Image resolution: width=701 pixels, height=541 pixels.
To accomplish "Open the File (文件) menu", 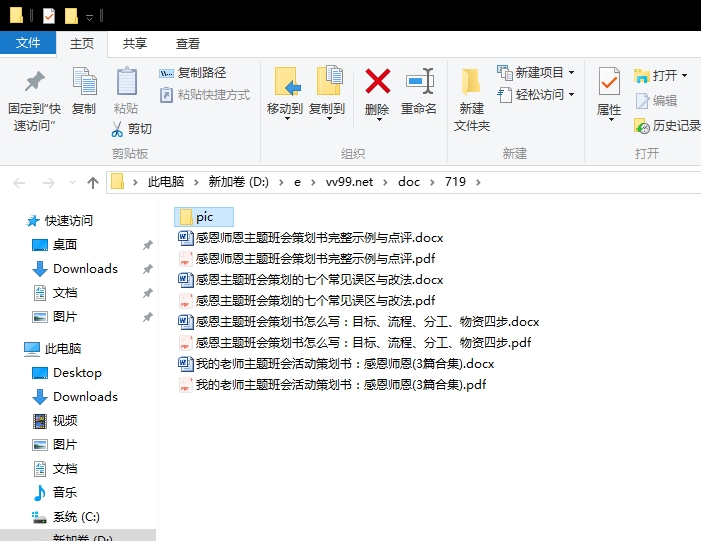I will [x=28, y=43].
